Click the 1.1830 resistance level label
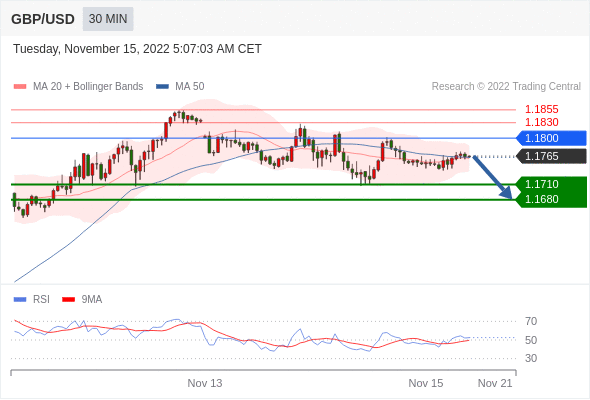Screen dimensions: 590x400 coord(541,122)
